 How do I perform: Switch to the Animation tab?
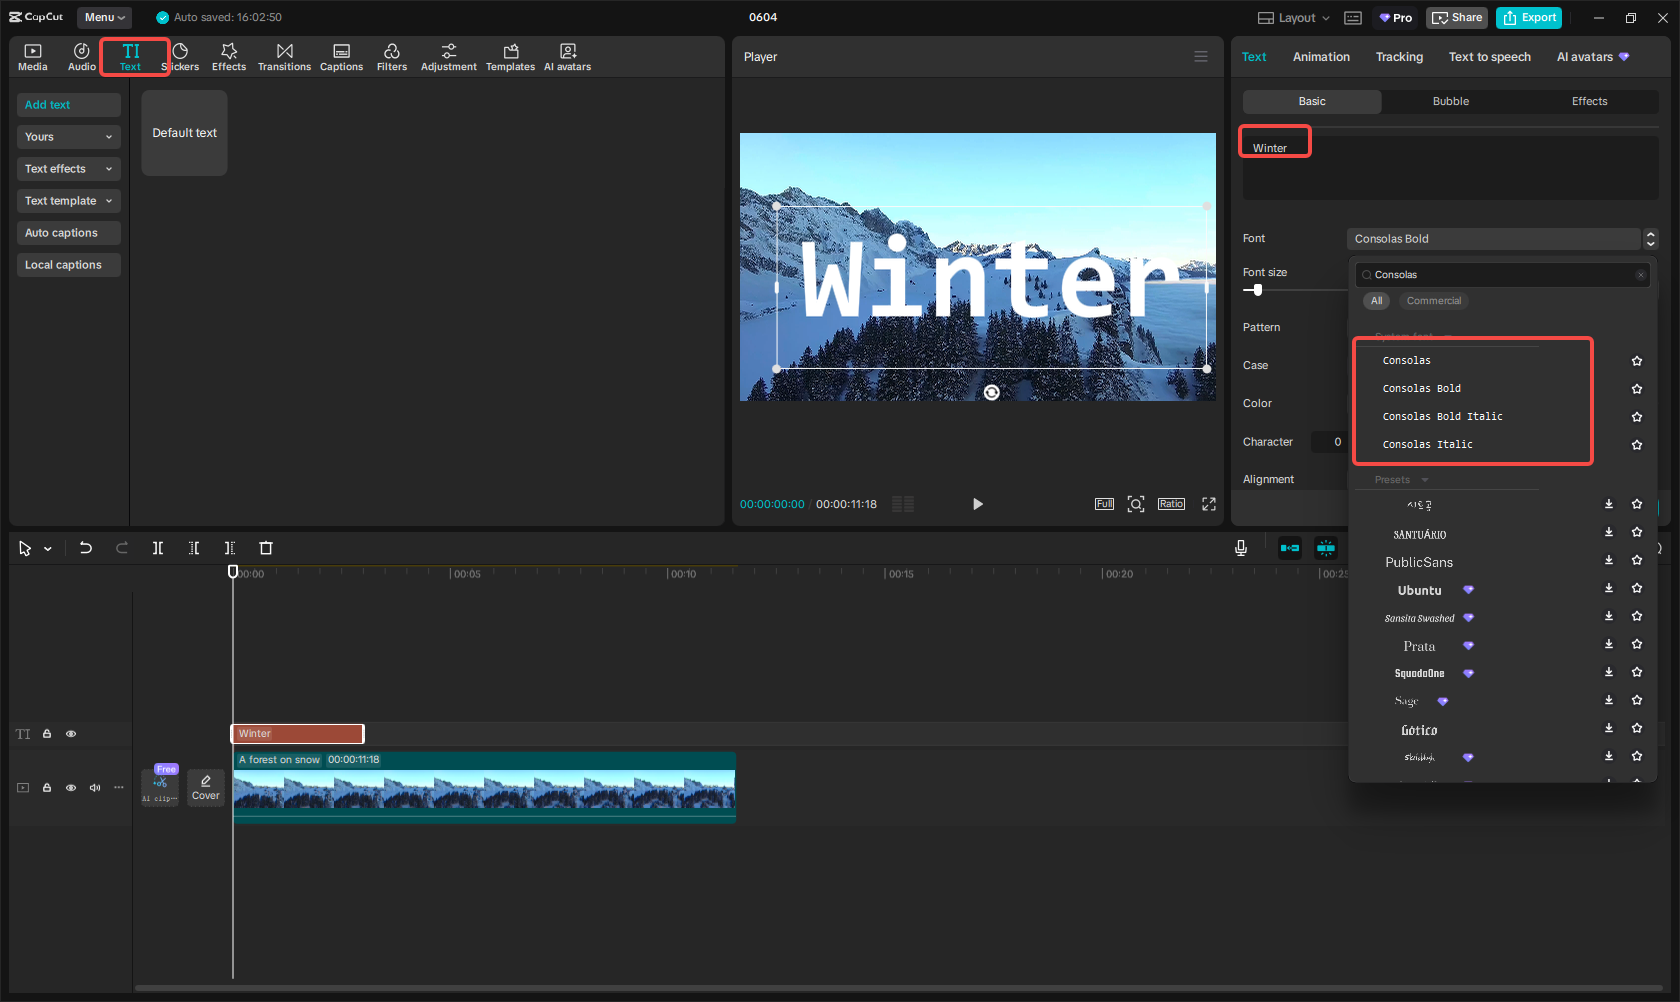[x=1321, y=57]
